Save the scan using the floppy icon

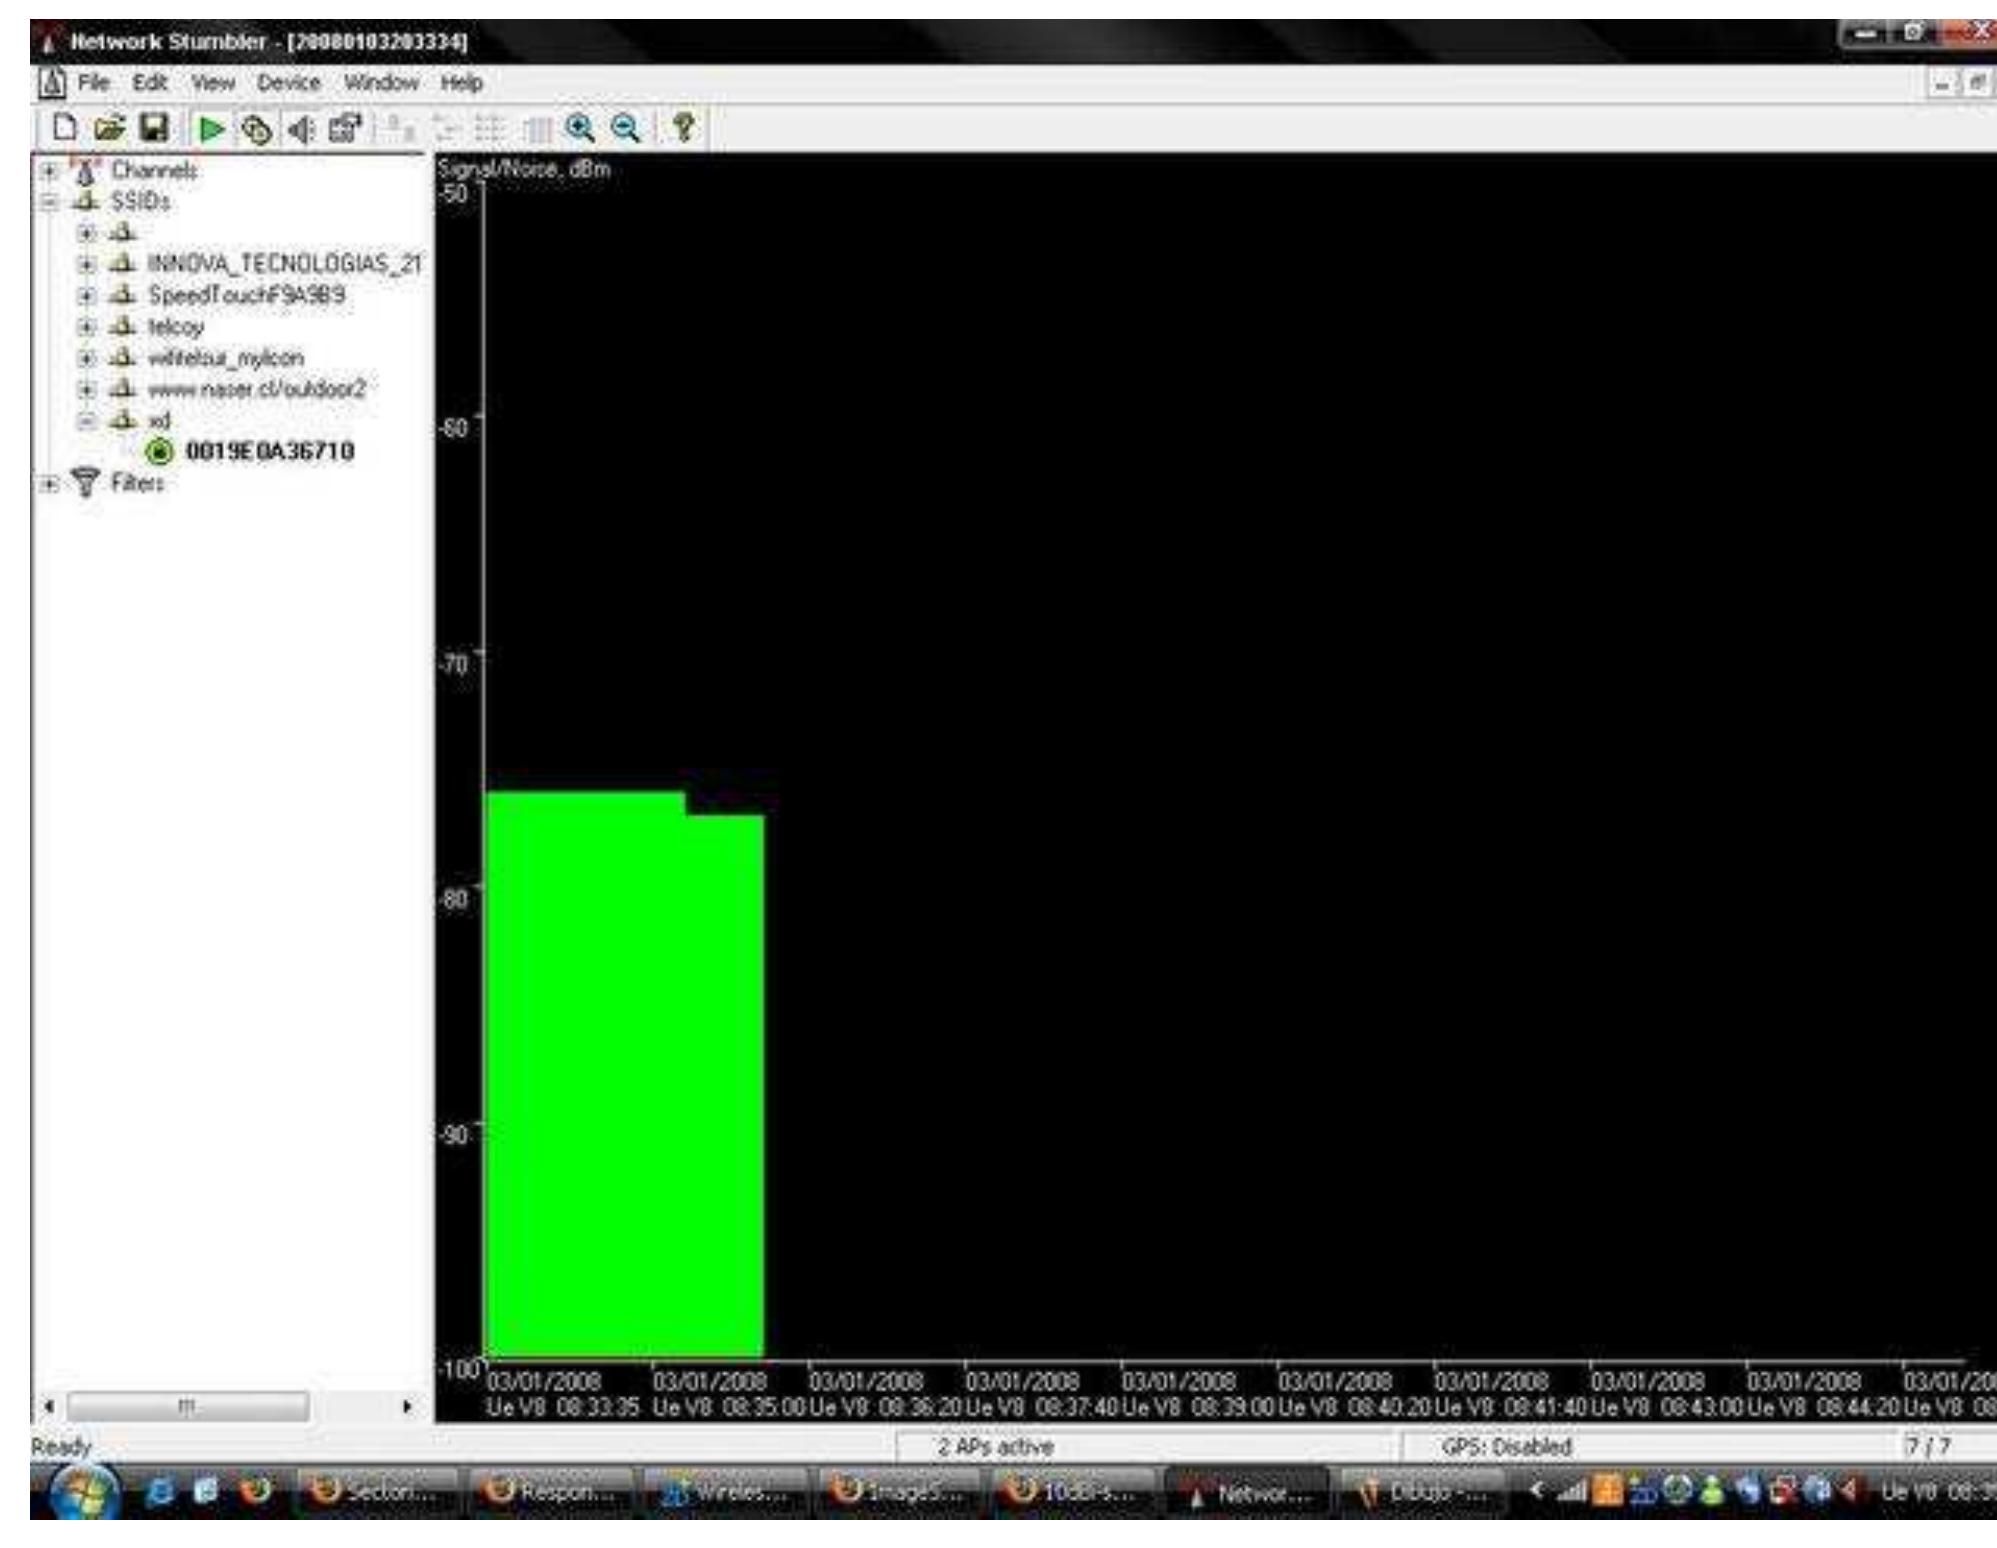(x=154, y=128)
